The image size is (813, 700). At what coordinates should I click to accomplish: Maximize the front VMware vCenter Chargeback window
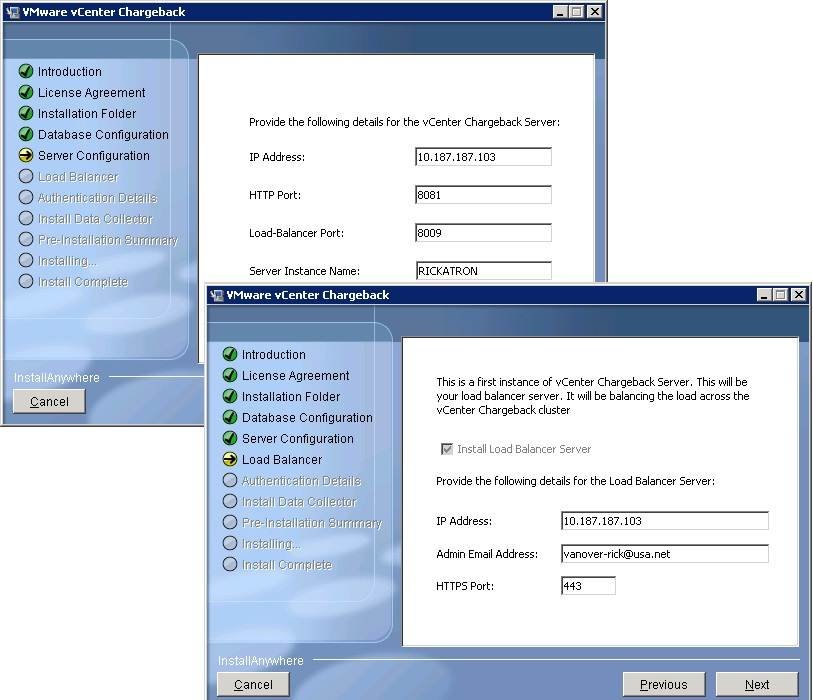coord(780,295)
